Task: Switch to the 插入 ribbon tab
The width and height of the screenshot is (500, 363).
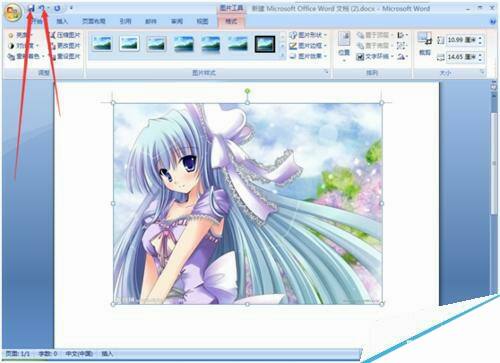Action: (x=62, y=22)
